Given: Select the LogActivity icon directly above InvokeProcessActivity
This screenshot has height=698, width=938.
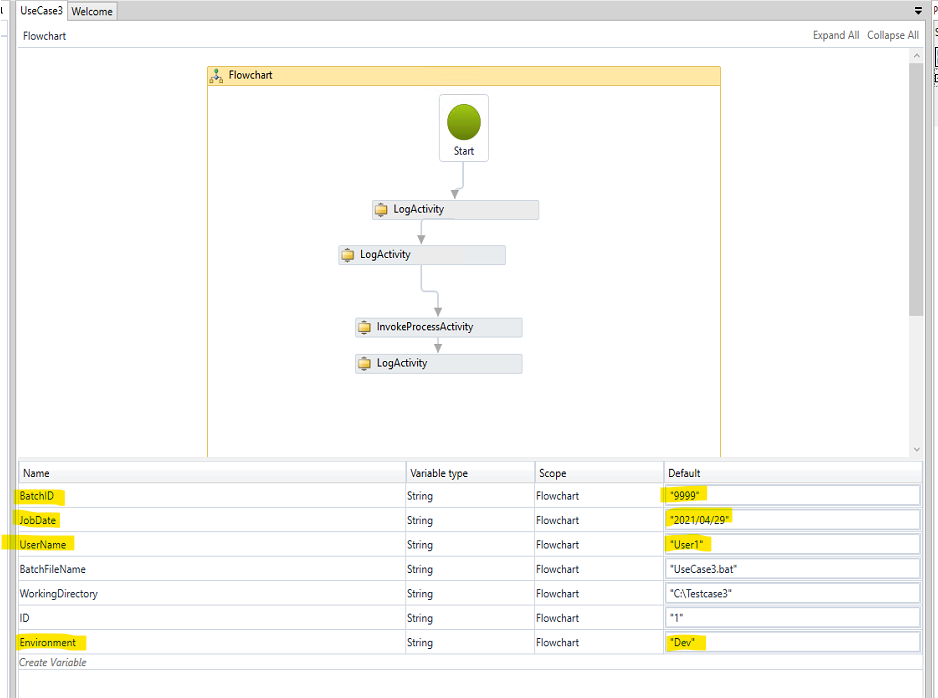Looking at the screenshot, I should click(348, 255).
